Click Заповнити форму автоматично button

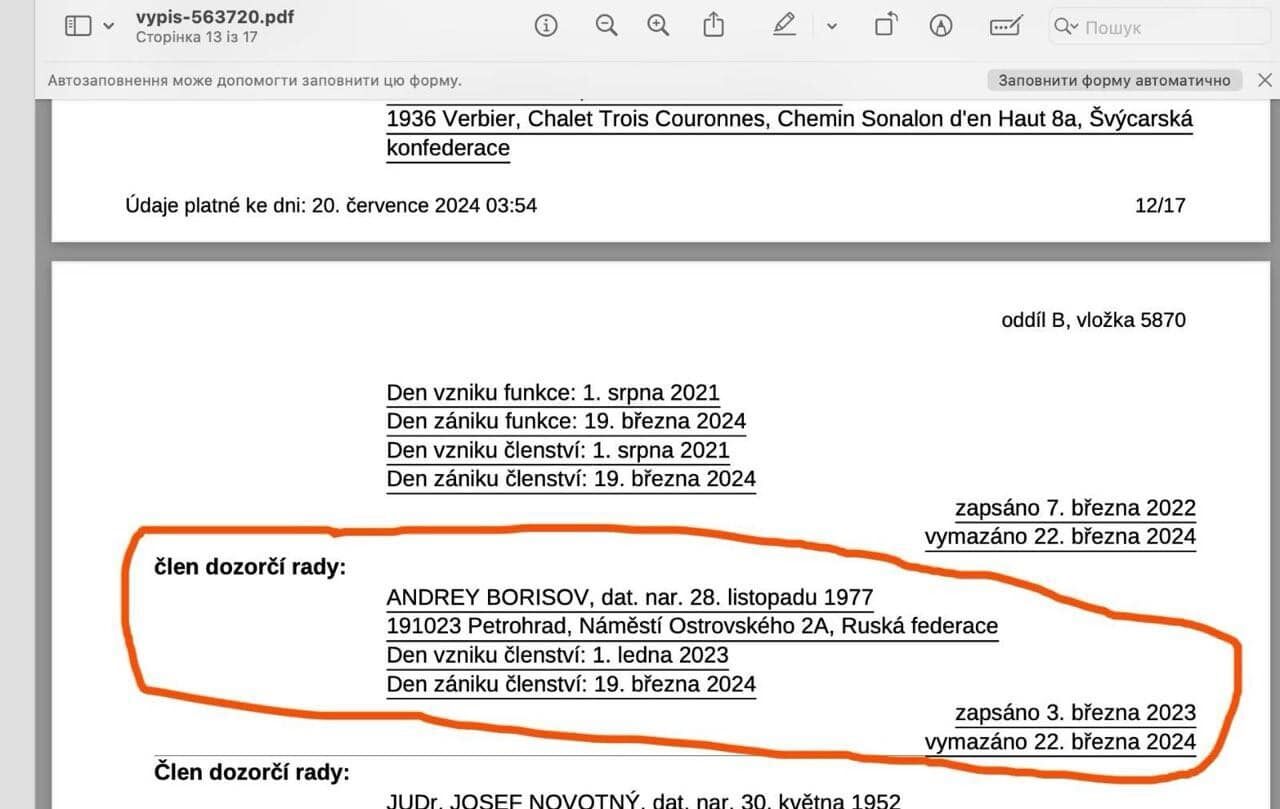1115,80
